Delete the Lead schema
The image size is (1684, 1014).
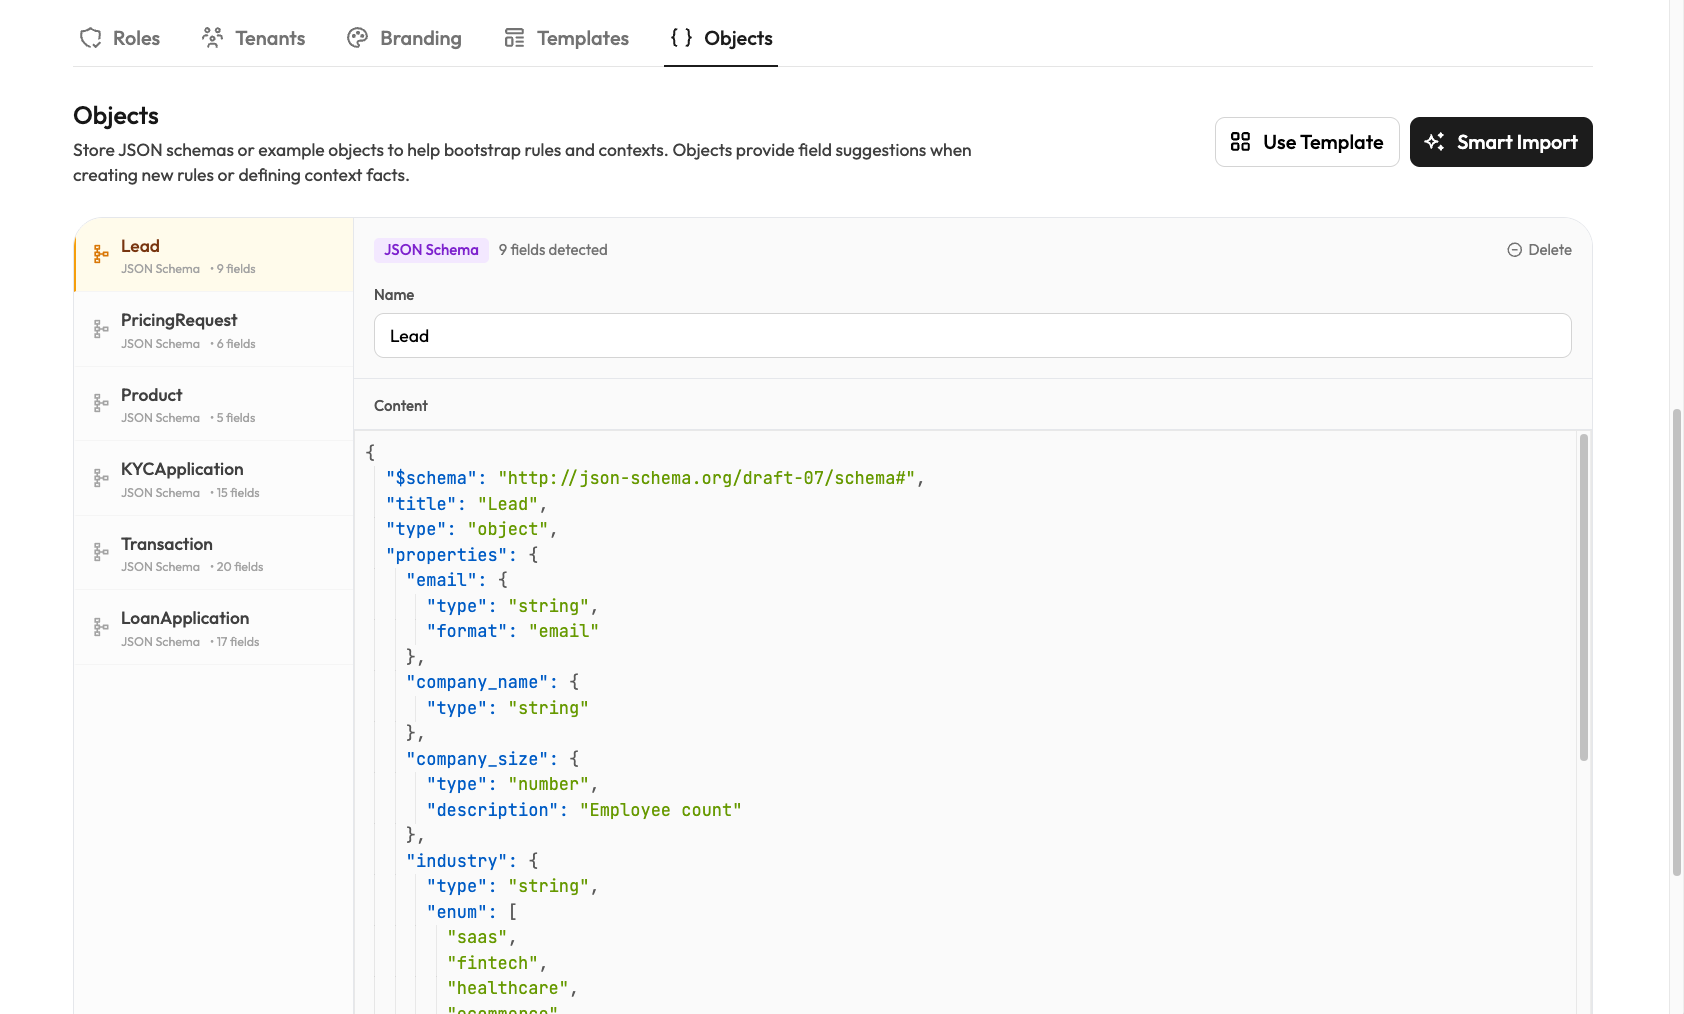(x=1539, y=250)
